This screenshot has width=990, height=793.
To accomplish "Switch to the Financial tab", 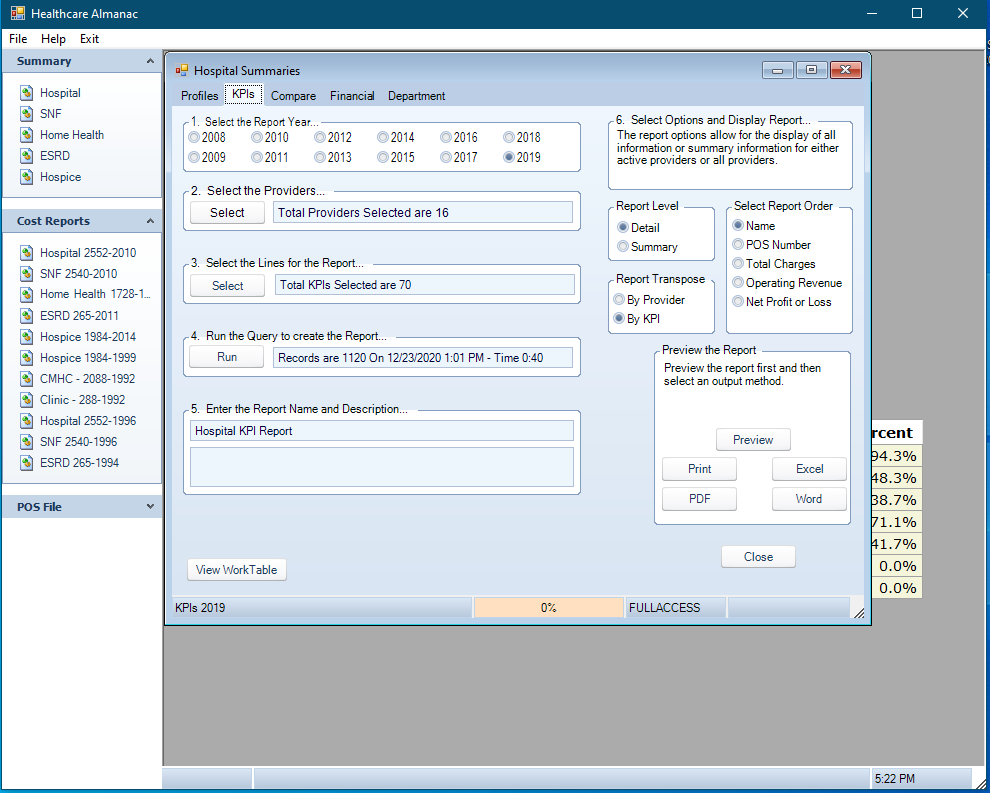I will pos(352,96).
